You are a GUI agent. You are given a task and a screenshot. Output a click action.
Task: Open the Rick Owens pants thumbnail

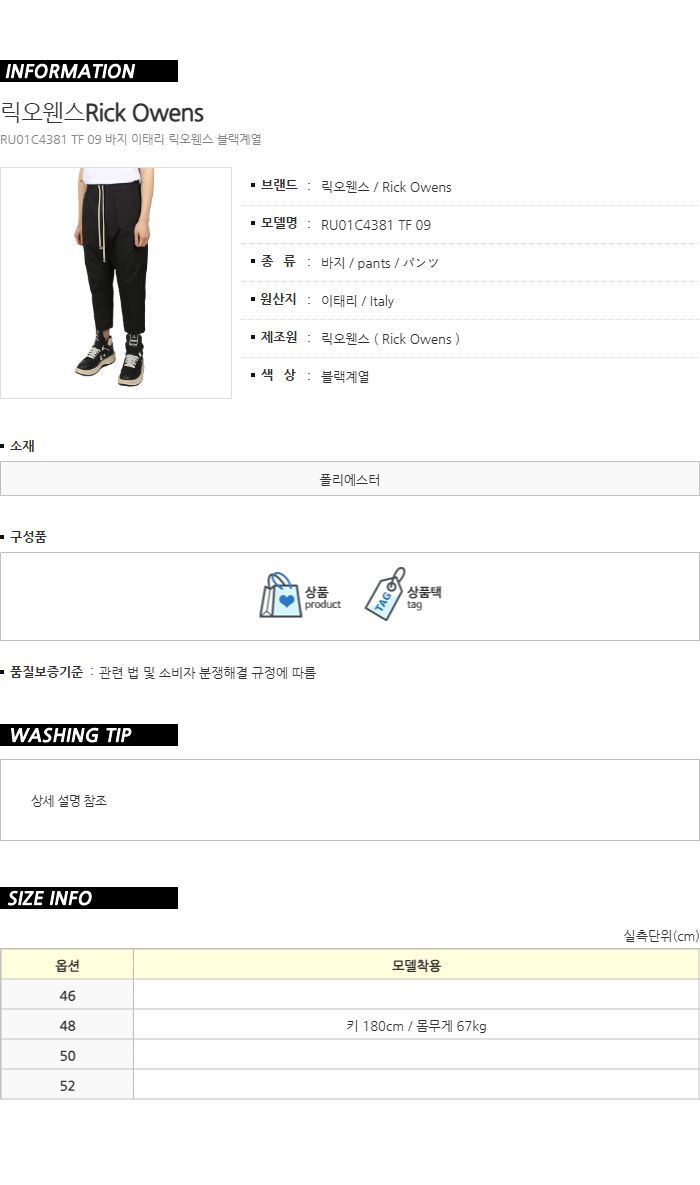[116, 283]
